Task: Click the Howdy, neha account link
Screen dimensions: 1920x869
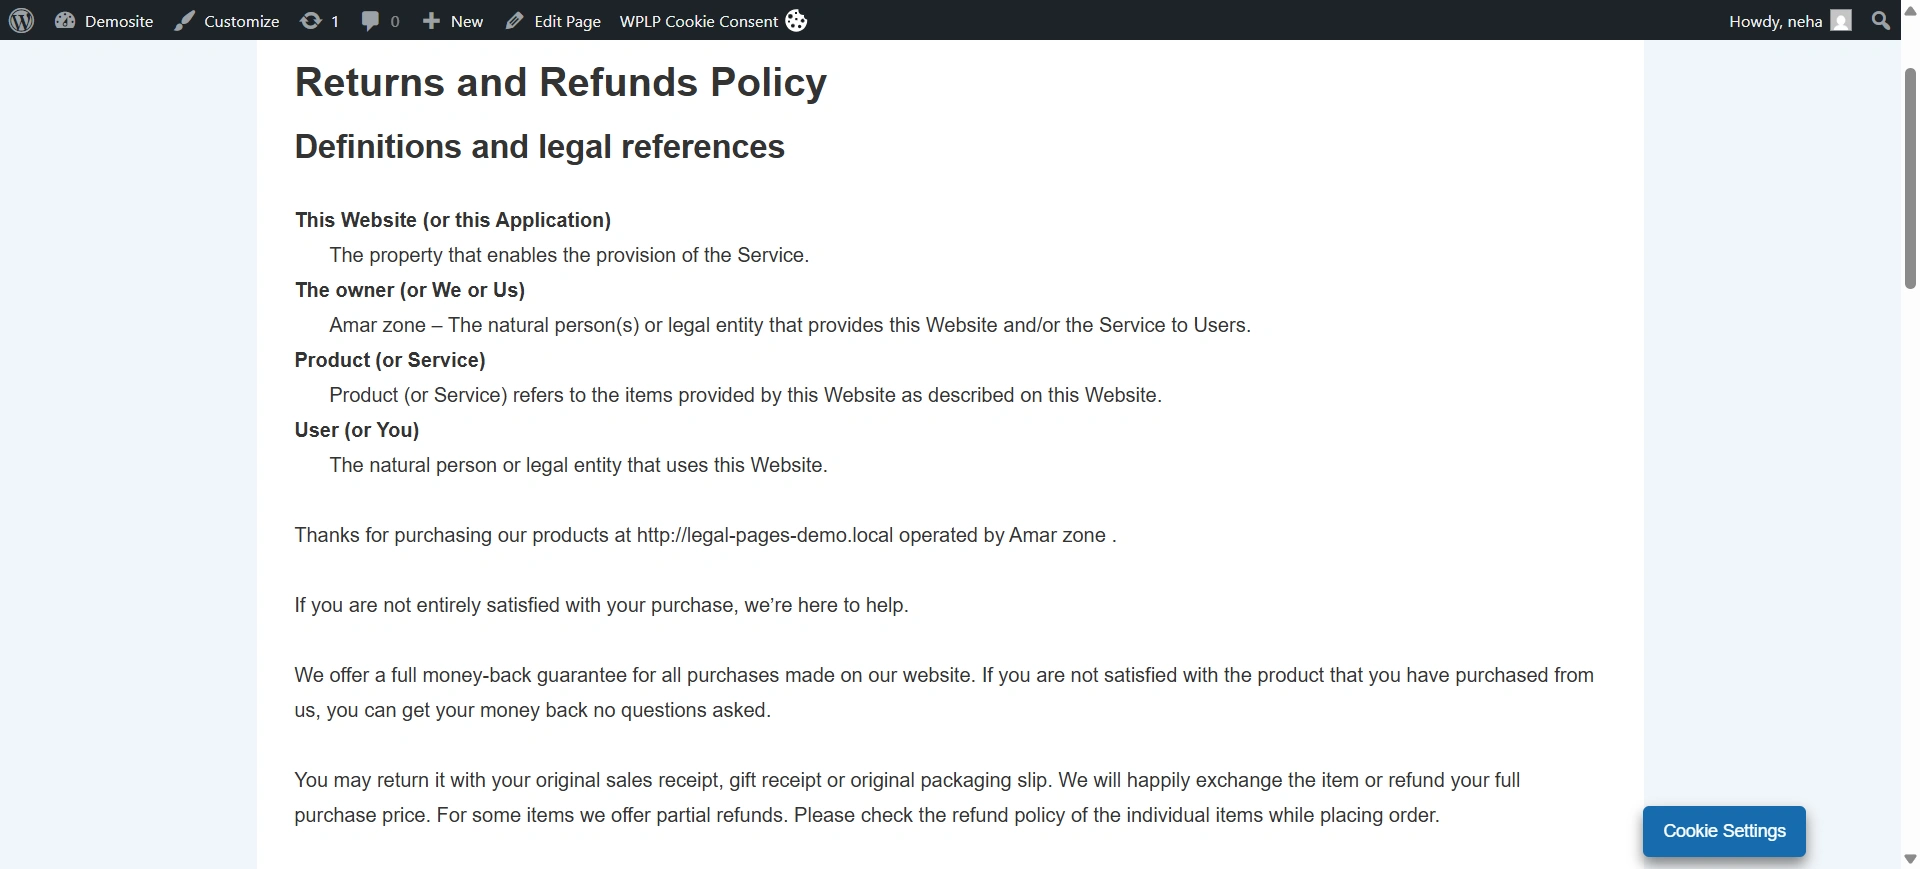Action: (x=1775, y=20)
